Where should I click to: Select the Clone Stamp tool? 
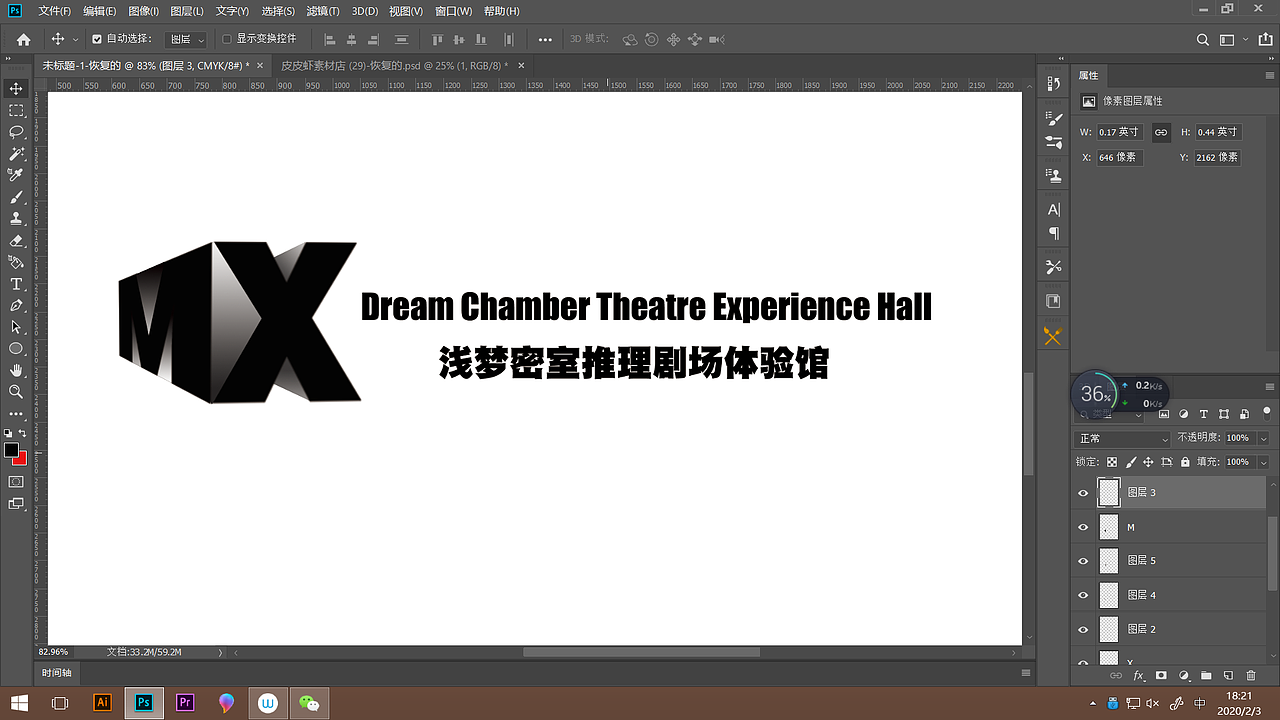point(16,219)
